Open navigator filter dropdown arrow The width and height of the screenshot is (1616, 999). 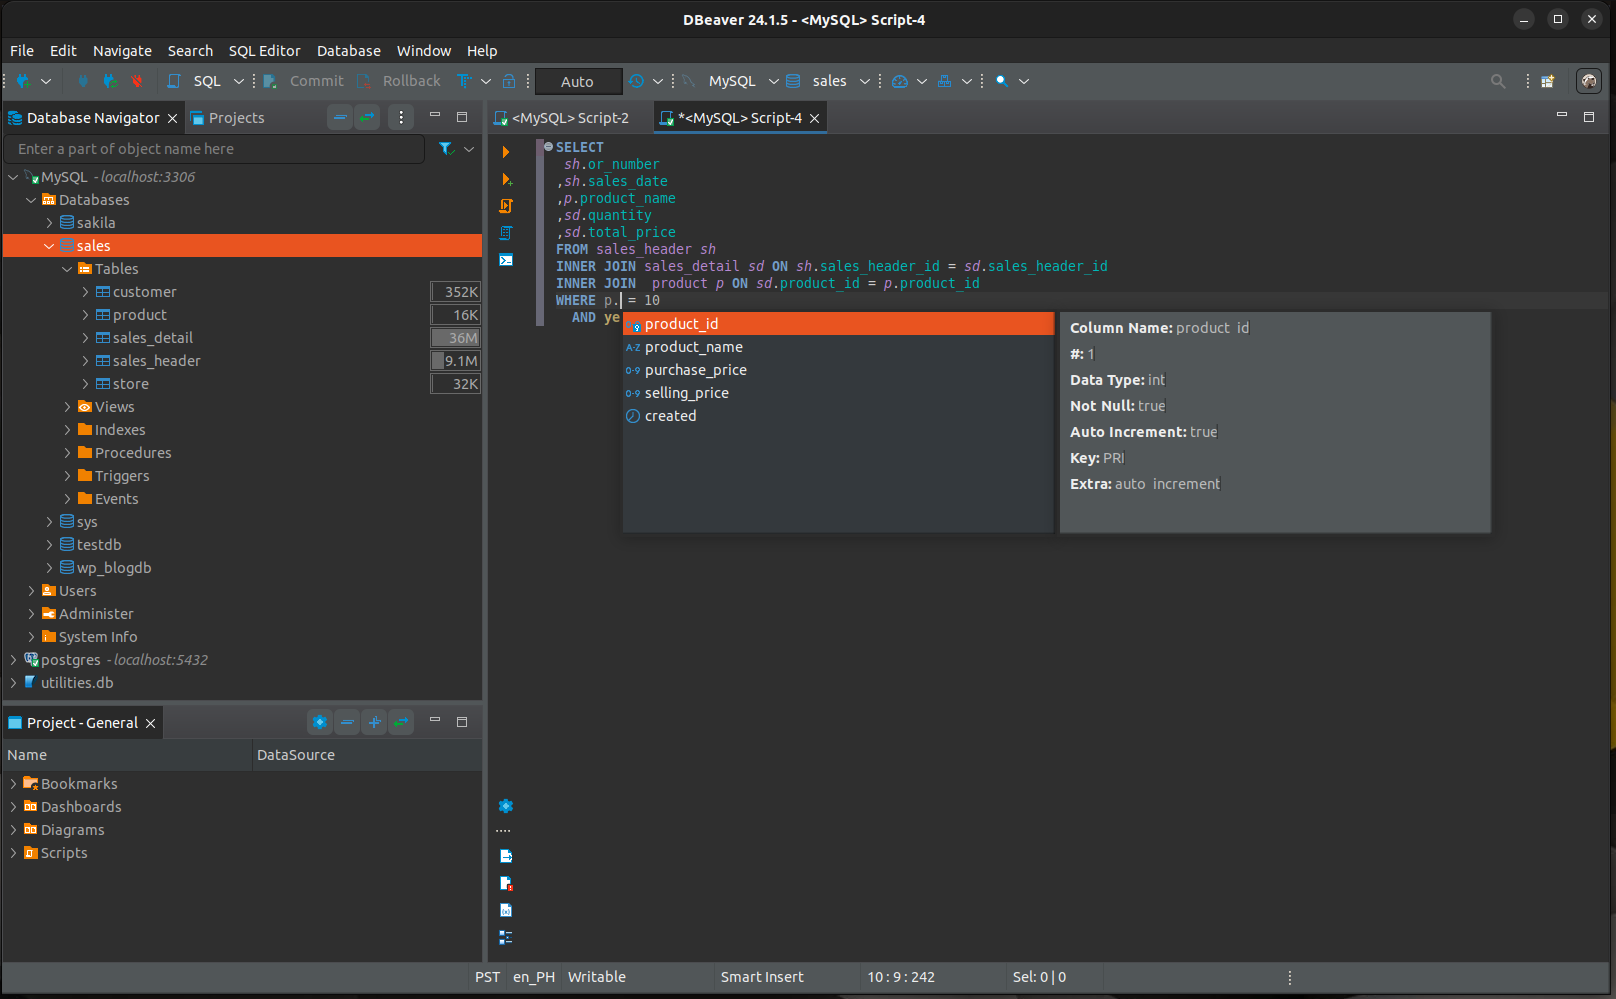click(x=469, y=149)
